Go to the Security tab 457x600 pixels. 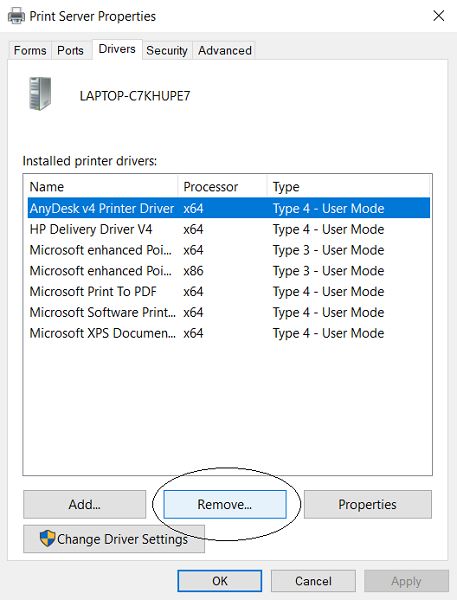pos(167,51)
